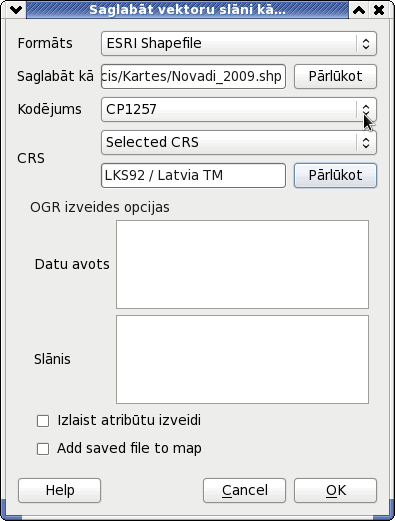Click the Help button
The width and height of the screenshot is (395, 521).
(59, 490)
